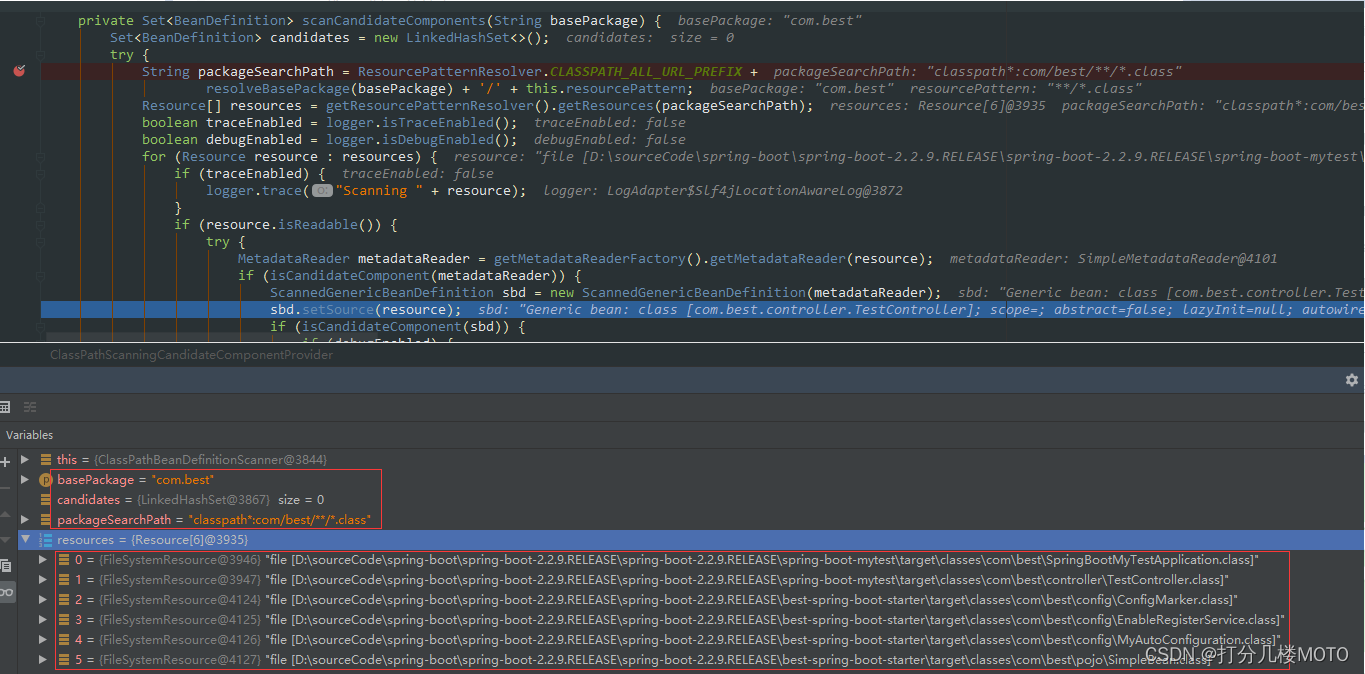The height and width of the screenshot is (674, 1365).
Task: Expand resources element 5 node
Action: tap(43, 660)
